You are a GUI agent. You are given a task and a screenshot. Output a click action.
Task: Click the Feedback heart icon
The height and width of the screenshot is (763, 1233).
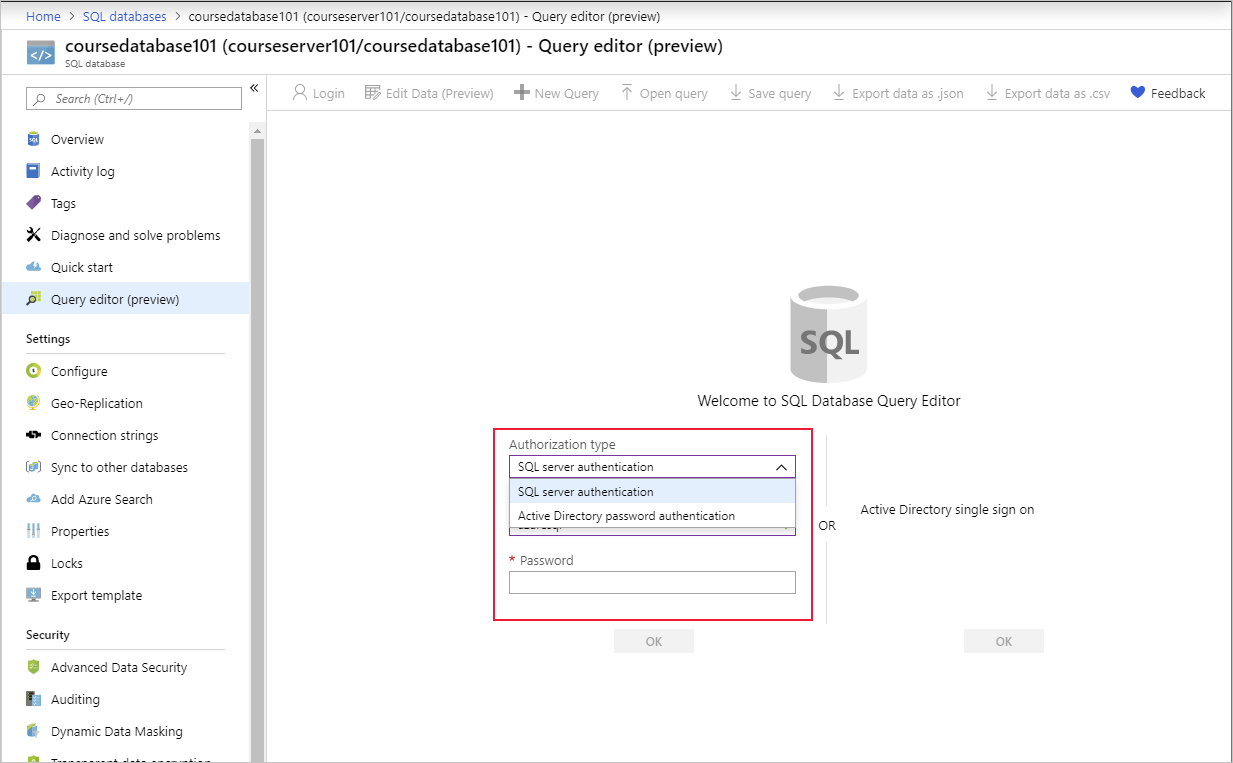point(1138,92)
